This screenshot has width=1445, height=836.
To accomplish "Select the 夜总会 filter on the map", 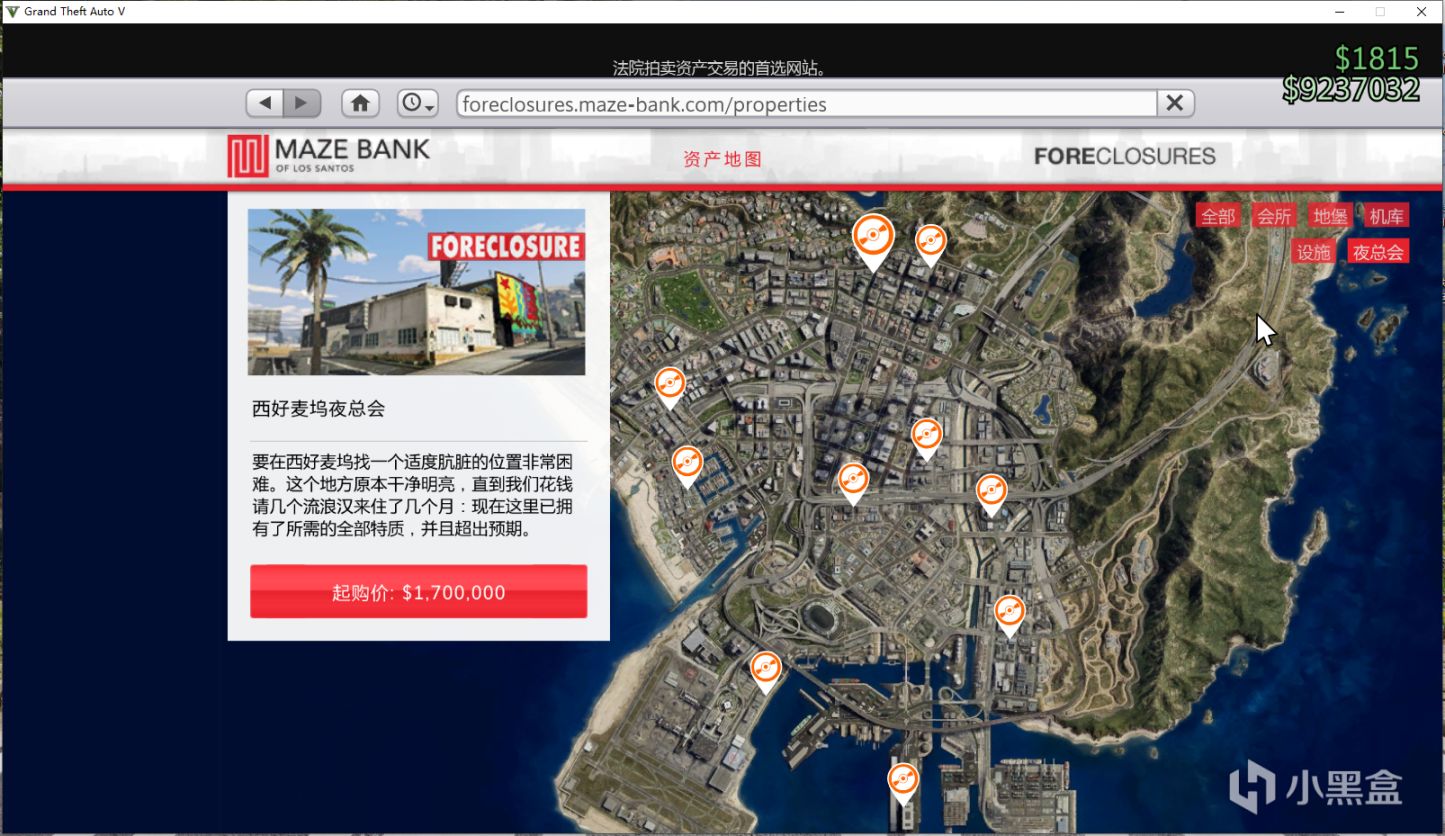I will pyautogui.click(x=1378, y=252).
